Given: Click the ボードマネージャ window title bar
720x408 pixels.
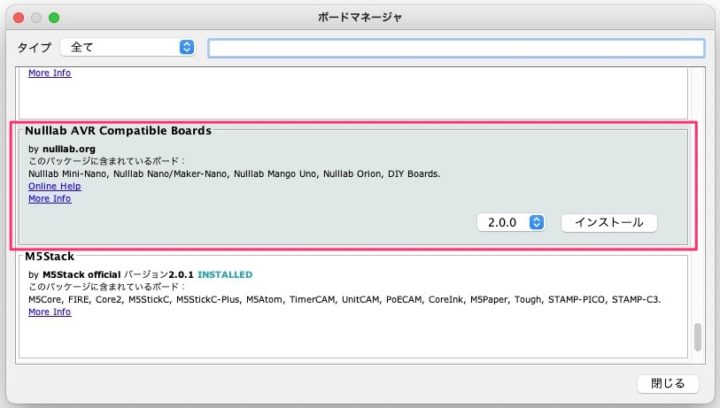Looking at the screenshot, I should pos(359,18).
